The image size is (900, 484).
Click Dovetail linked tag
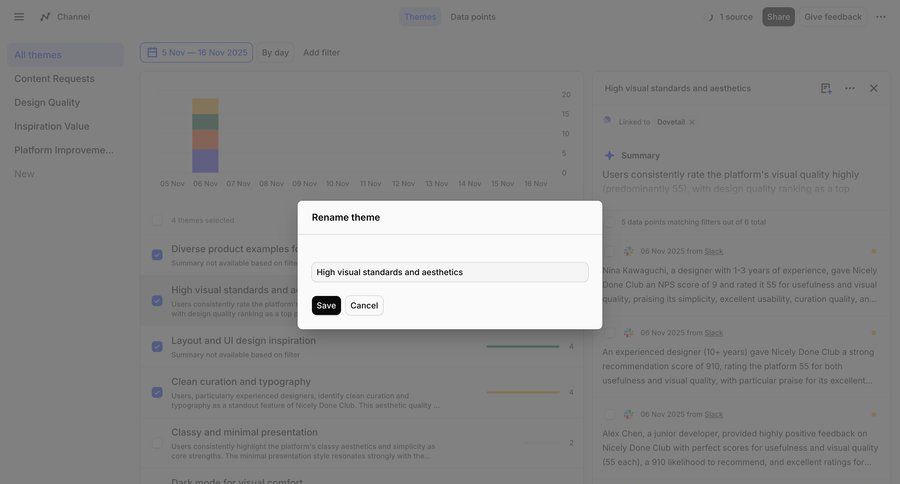pyautogui.click(x=671, y=122)
